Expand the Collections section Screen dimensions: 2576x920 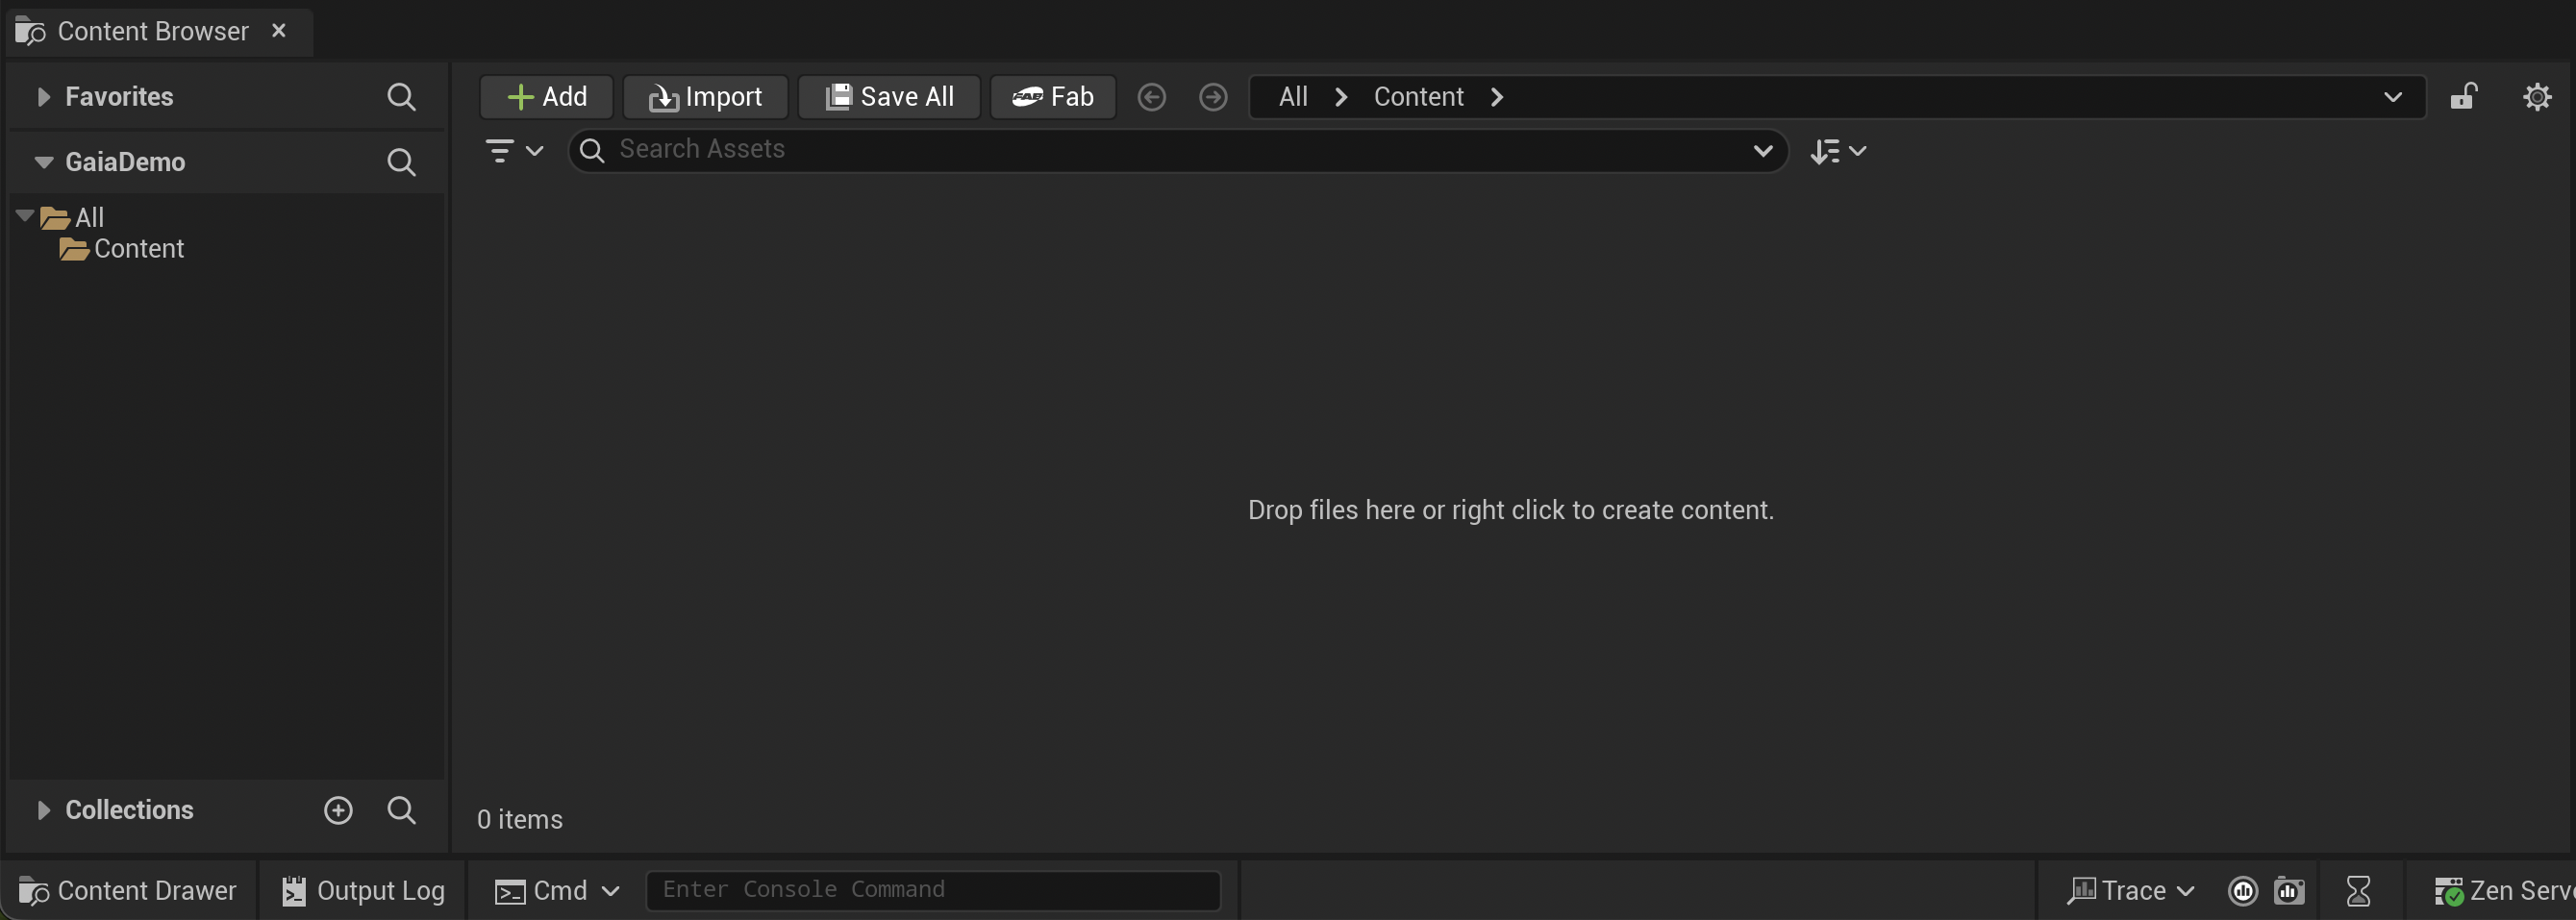point(43,810)
